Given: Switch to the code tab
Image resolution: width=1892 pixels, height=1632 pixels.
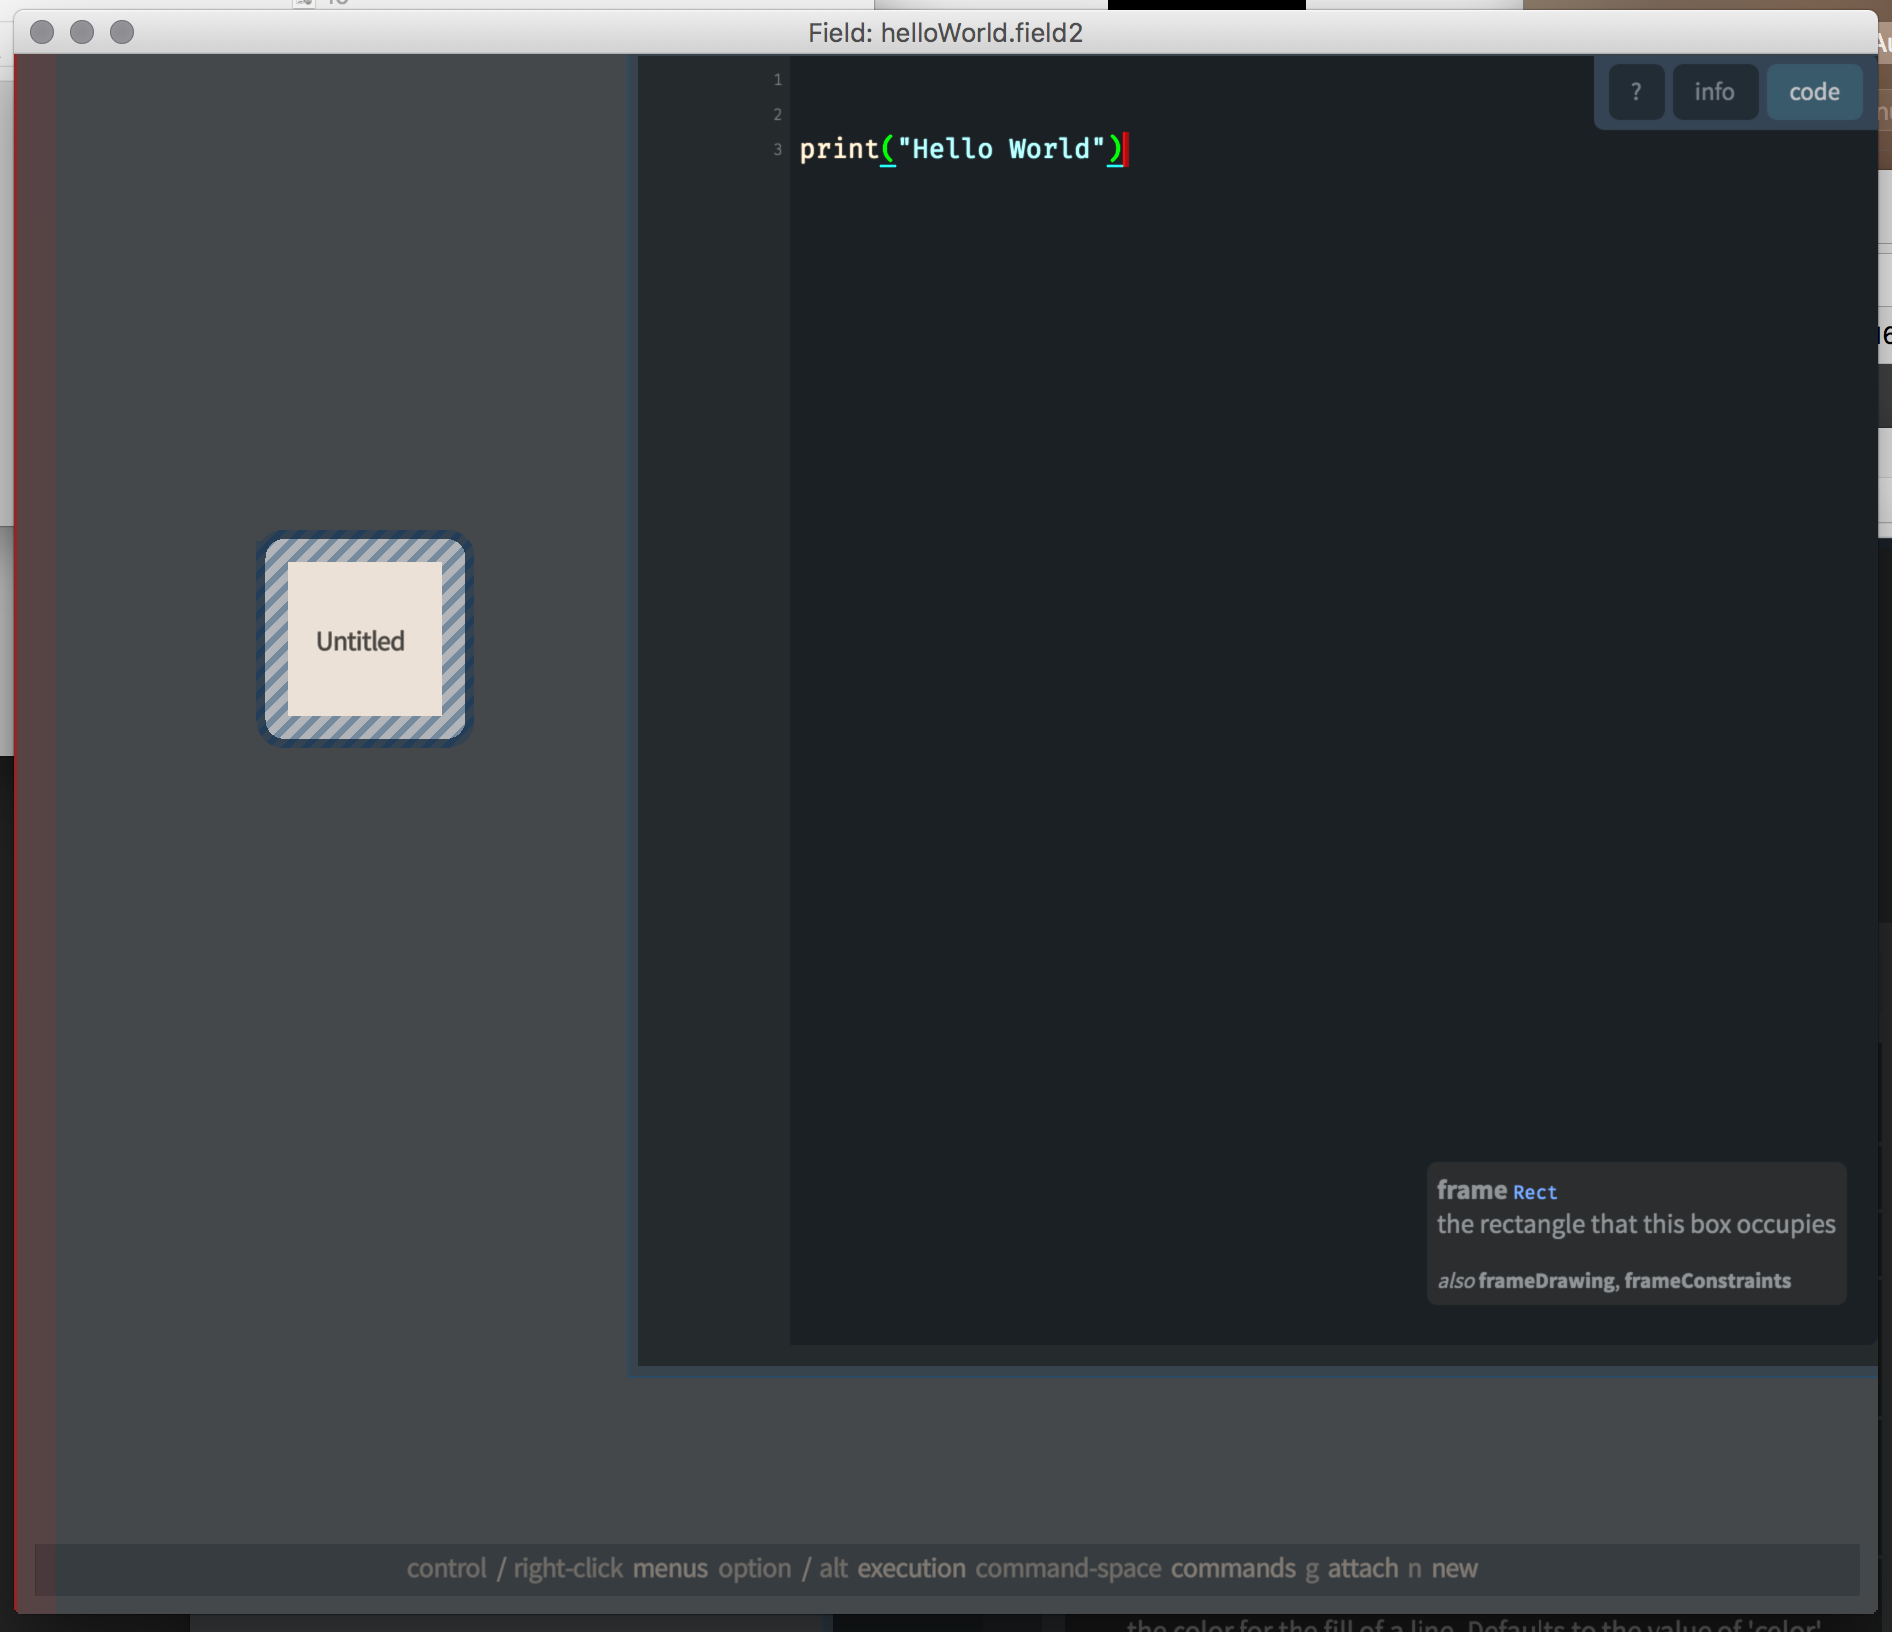Looking at the screenshot, I should (1813, 92).
